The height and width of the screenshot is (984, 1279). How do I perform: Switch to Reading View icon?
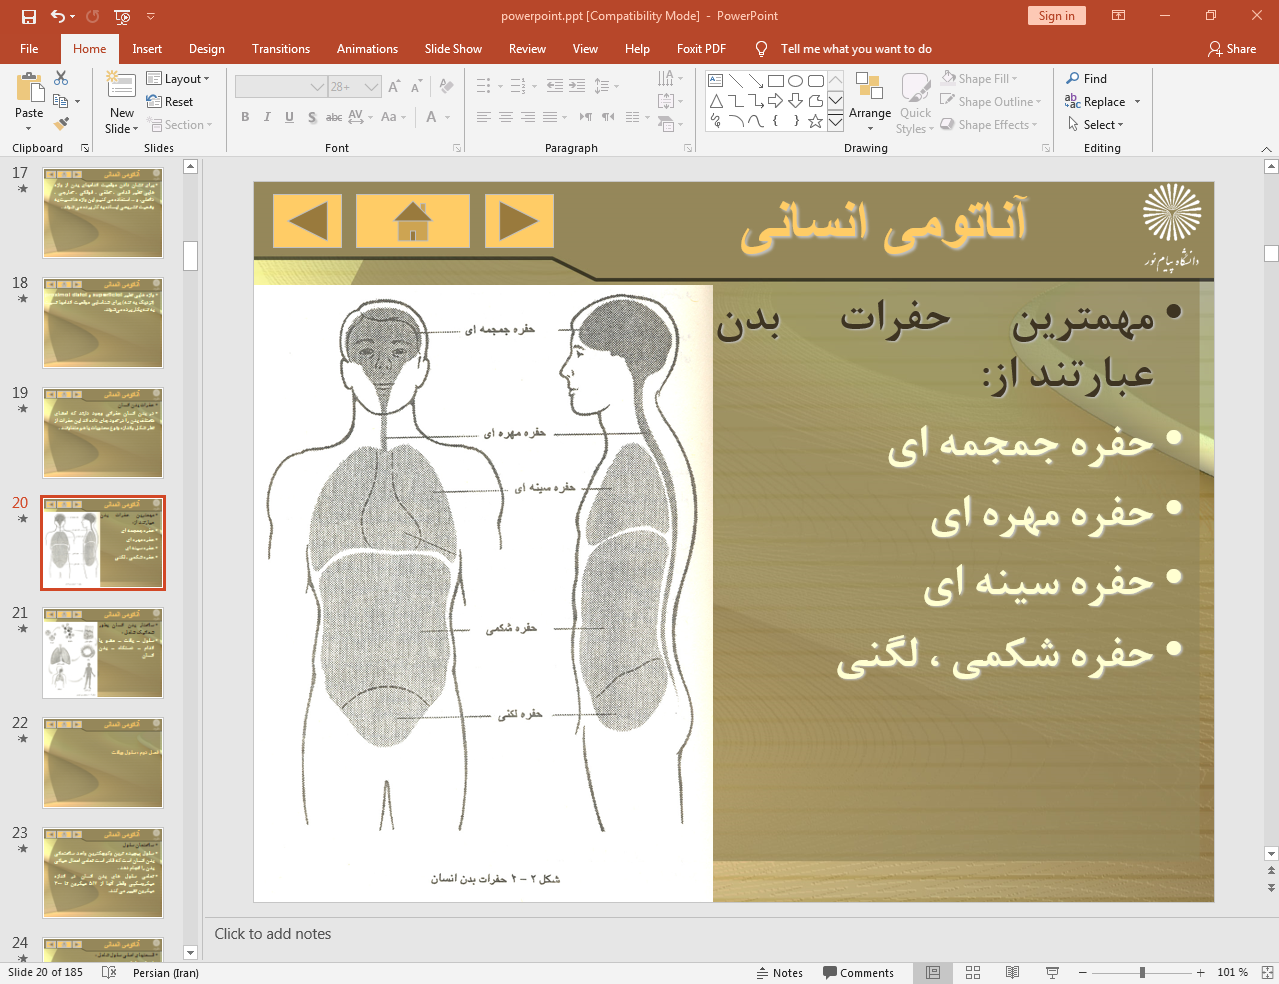click(x=1012, y=972)
